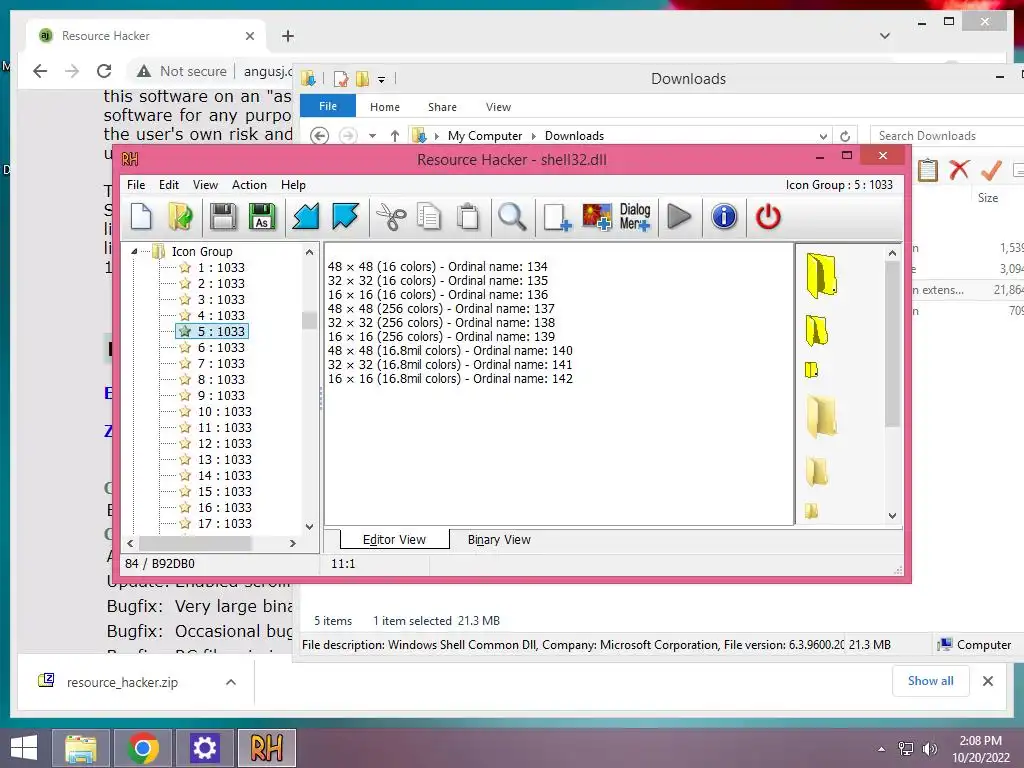This screenshot has height=768, width=1024.
Task: Select tree item 17 : 1033
Action: pyautogui.click(x=224, y=524)
